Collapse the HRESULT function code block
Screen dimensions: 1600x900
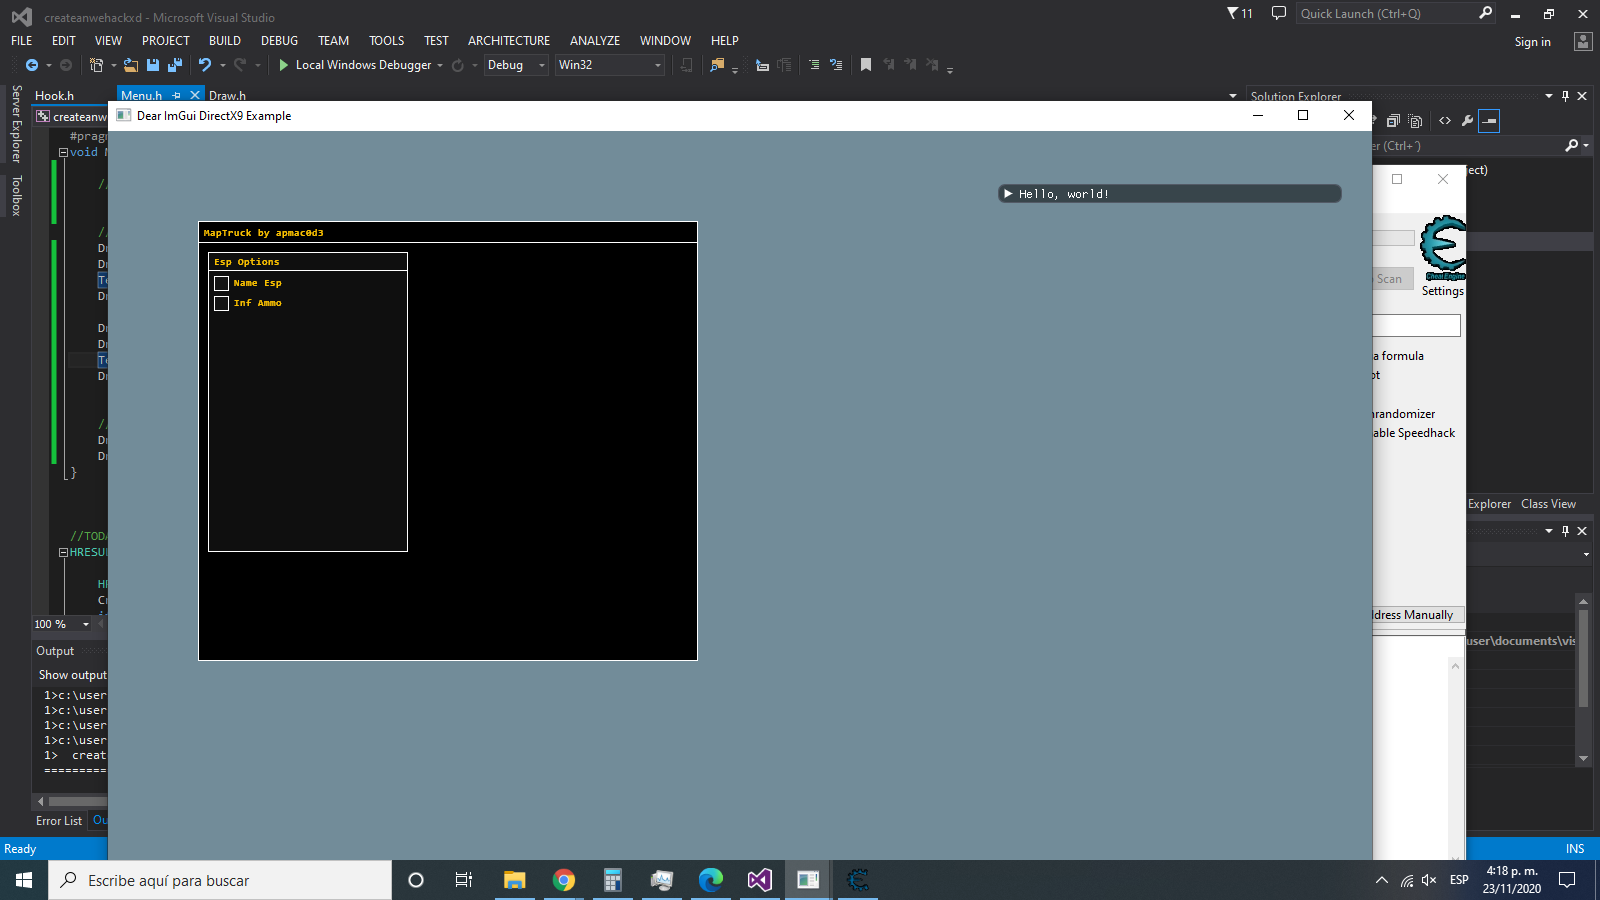(x=63, y=552)
